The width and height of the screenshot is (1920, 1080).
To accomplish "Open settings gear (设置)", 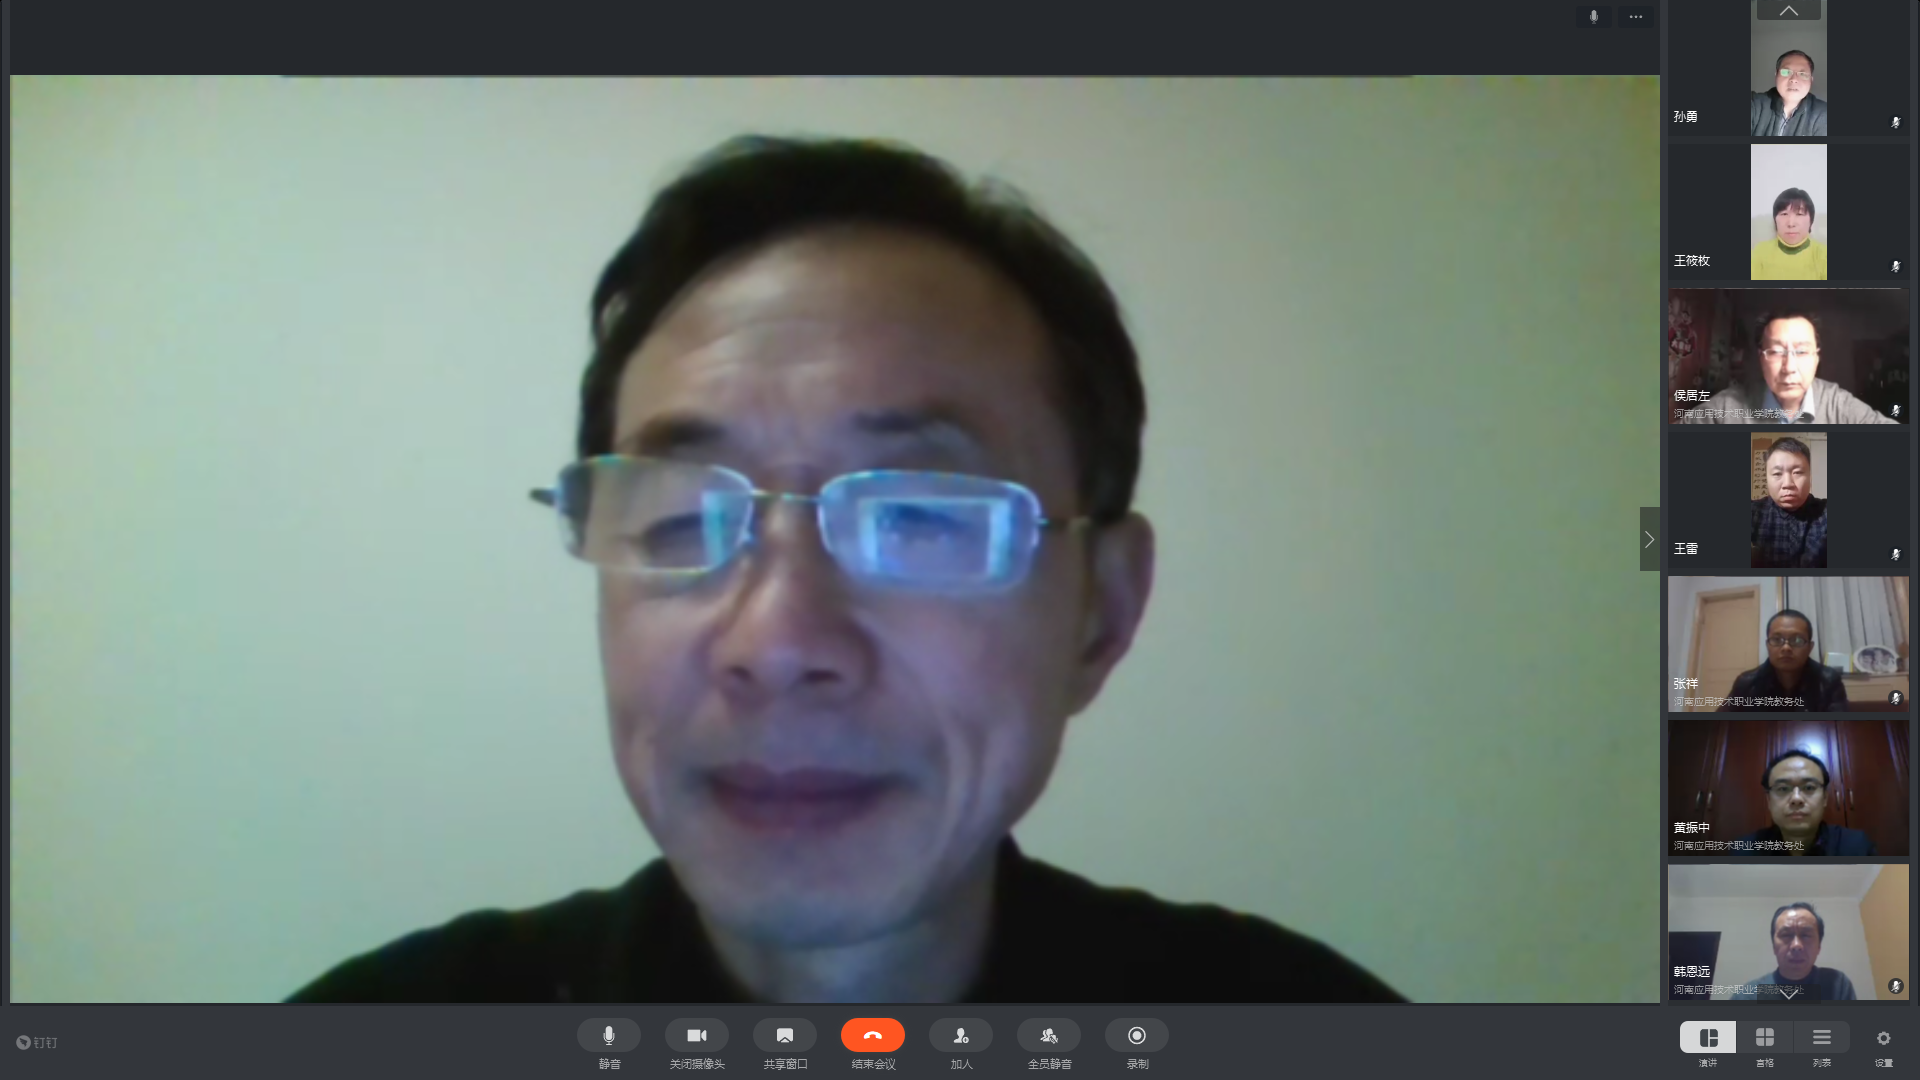I will 1884,1038.
